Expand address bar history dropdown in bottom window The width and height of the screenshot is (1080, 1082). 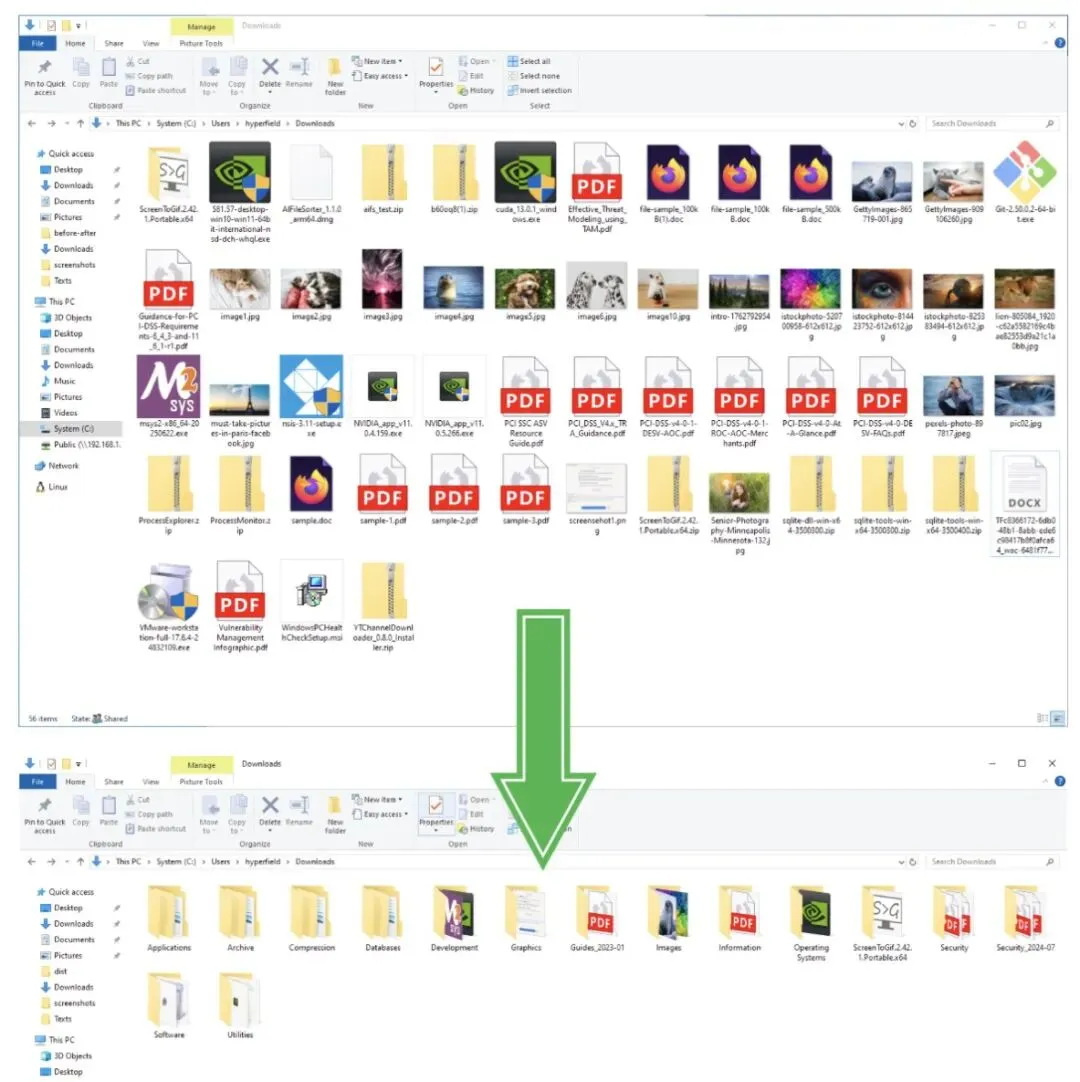[901, 862]
